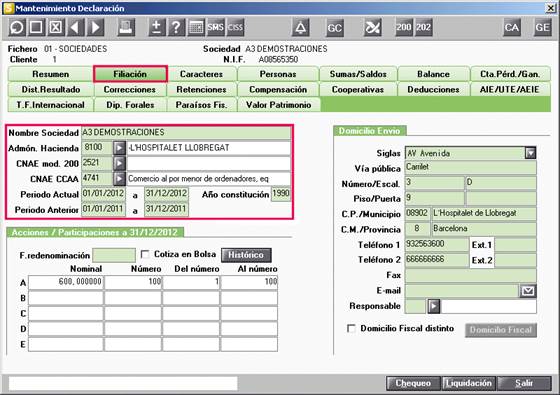The width and height of the screenshot is (560, 395).
Task: Click the E-mail envelope icon
Action: click(x=528, y=291)
